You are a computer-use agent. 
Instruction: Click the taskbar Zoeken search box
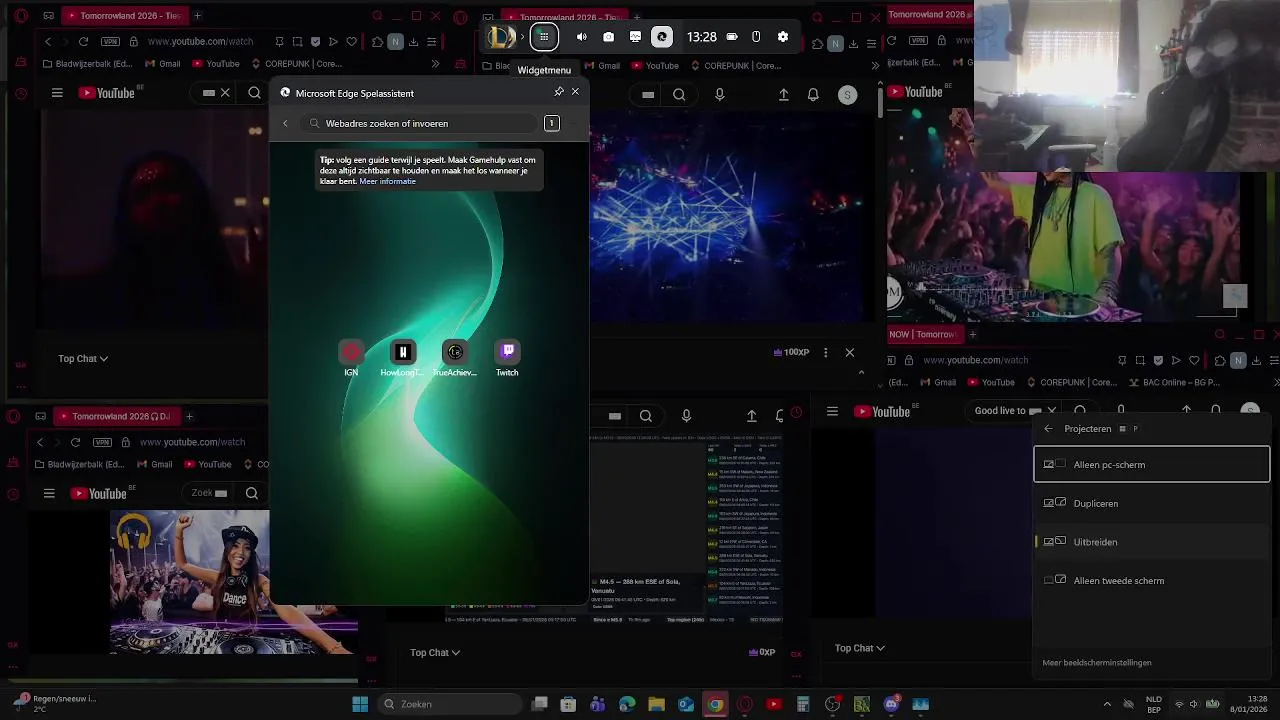(x=448, y=704)
